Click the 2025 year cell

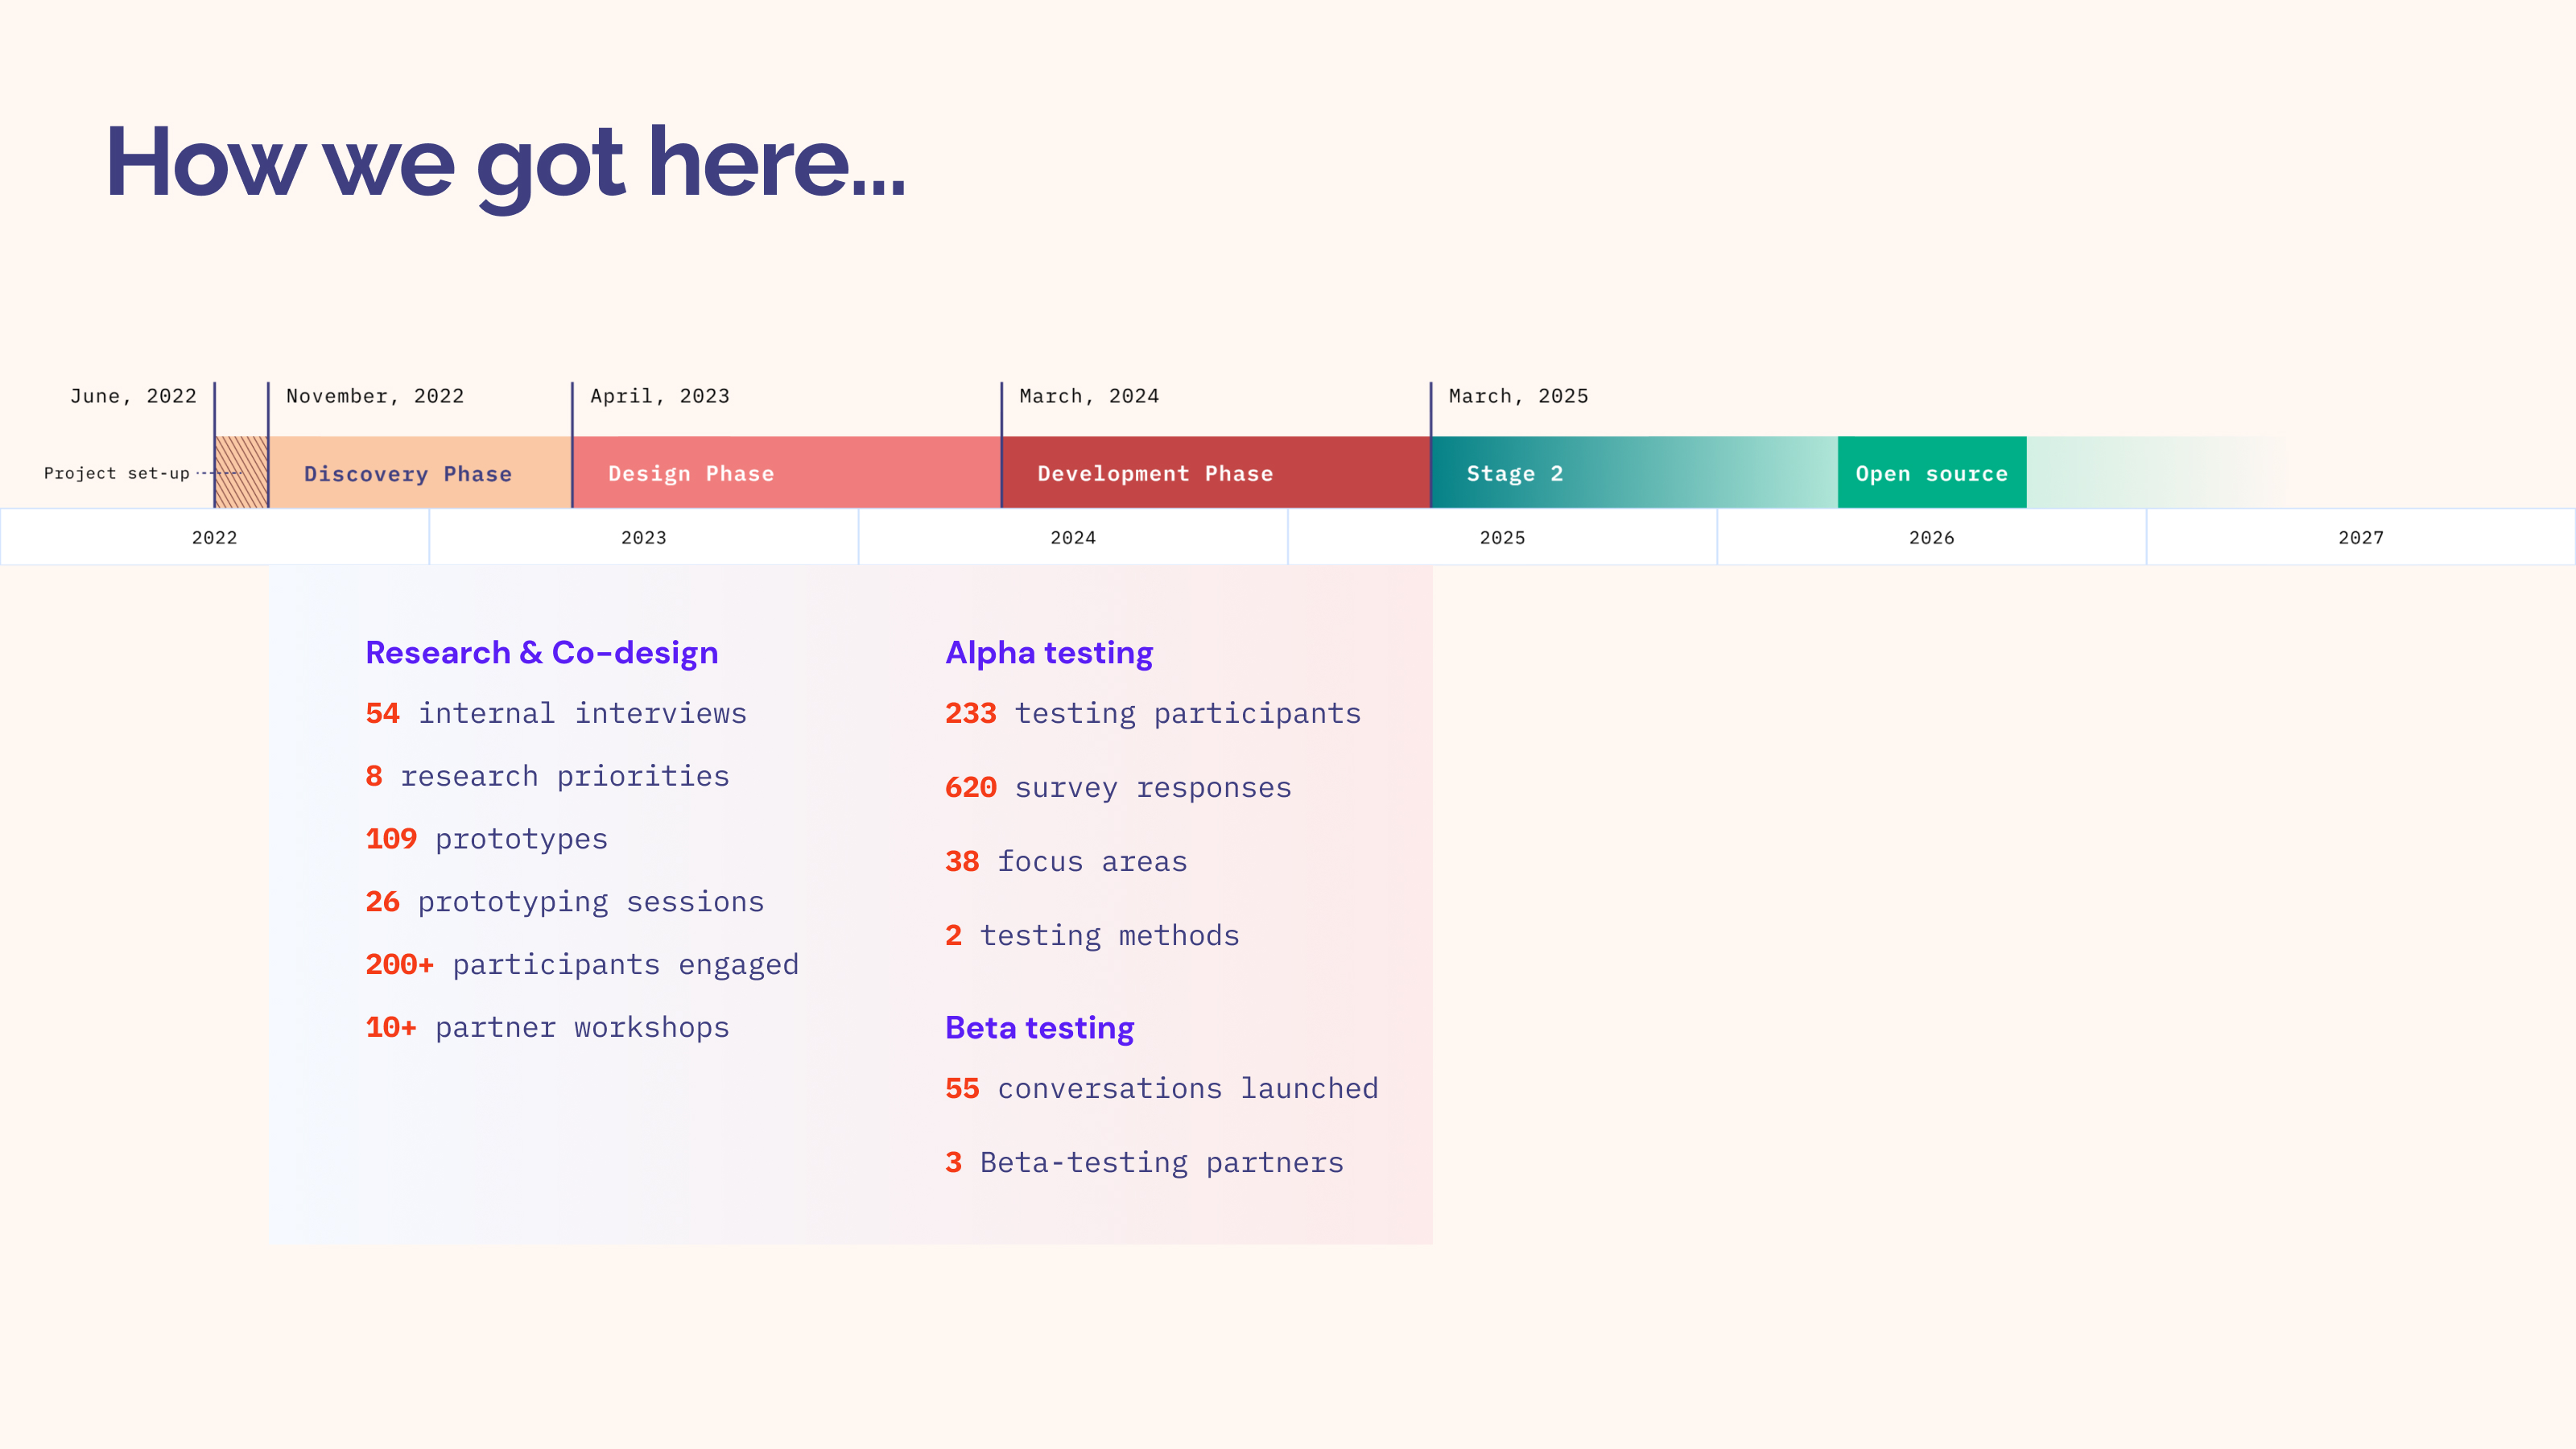tap(1502, 538)
